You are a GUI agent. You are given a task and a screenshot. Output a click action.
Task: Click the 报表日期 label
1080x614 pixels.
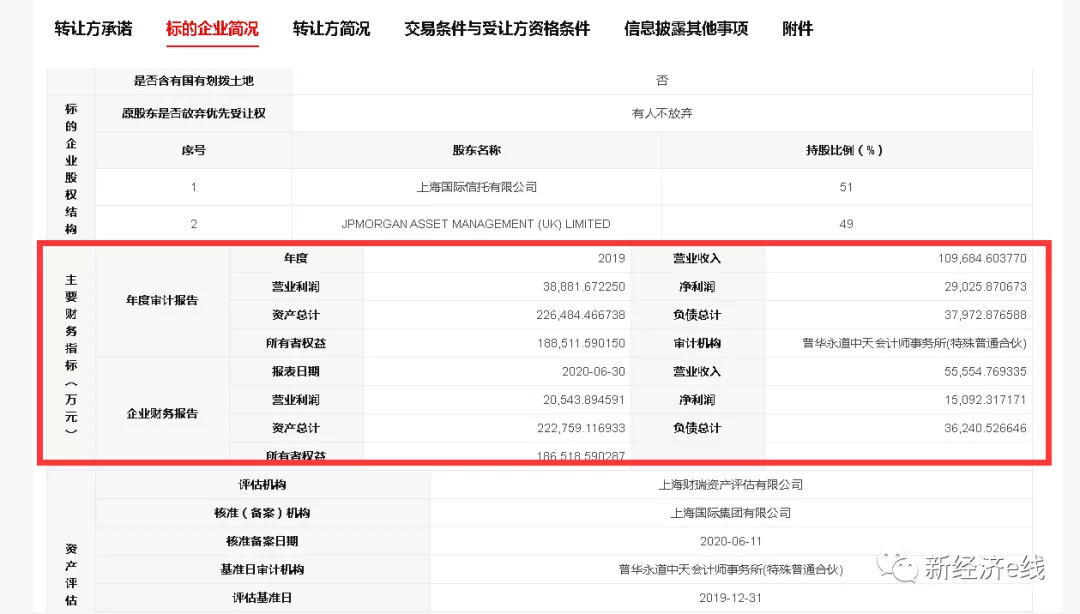(295, 371)
